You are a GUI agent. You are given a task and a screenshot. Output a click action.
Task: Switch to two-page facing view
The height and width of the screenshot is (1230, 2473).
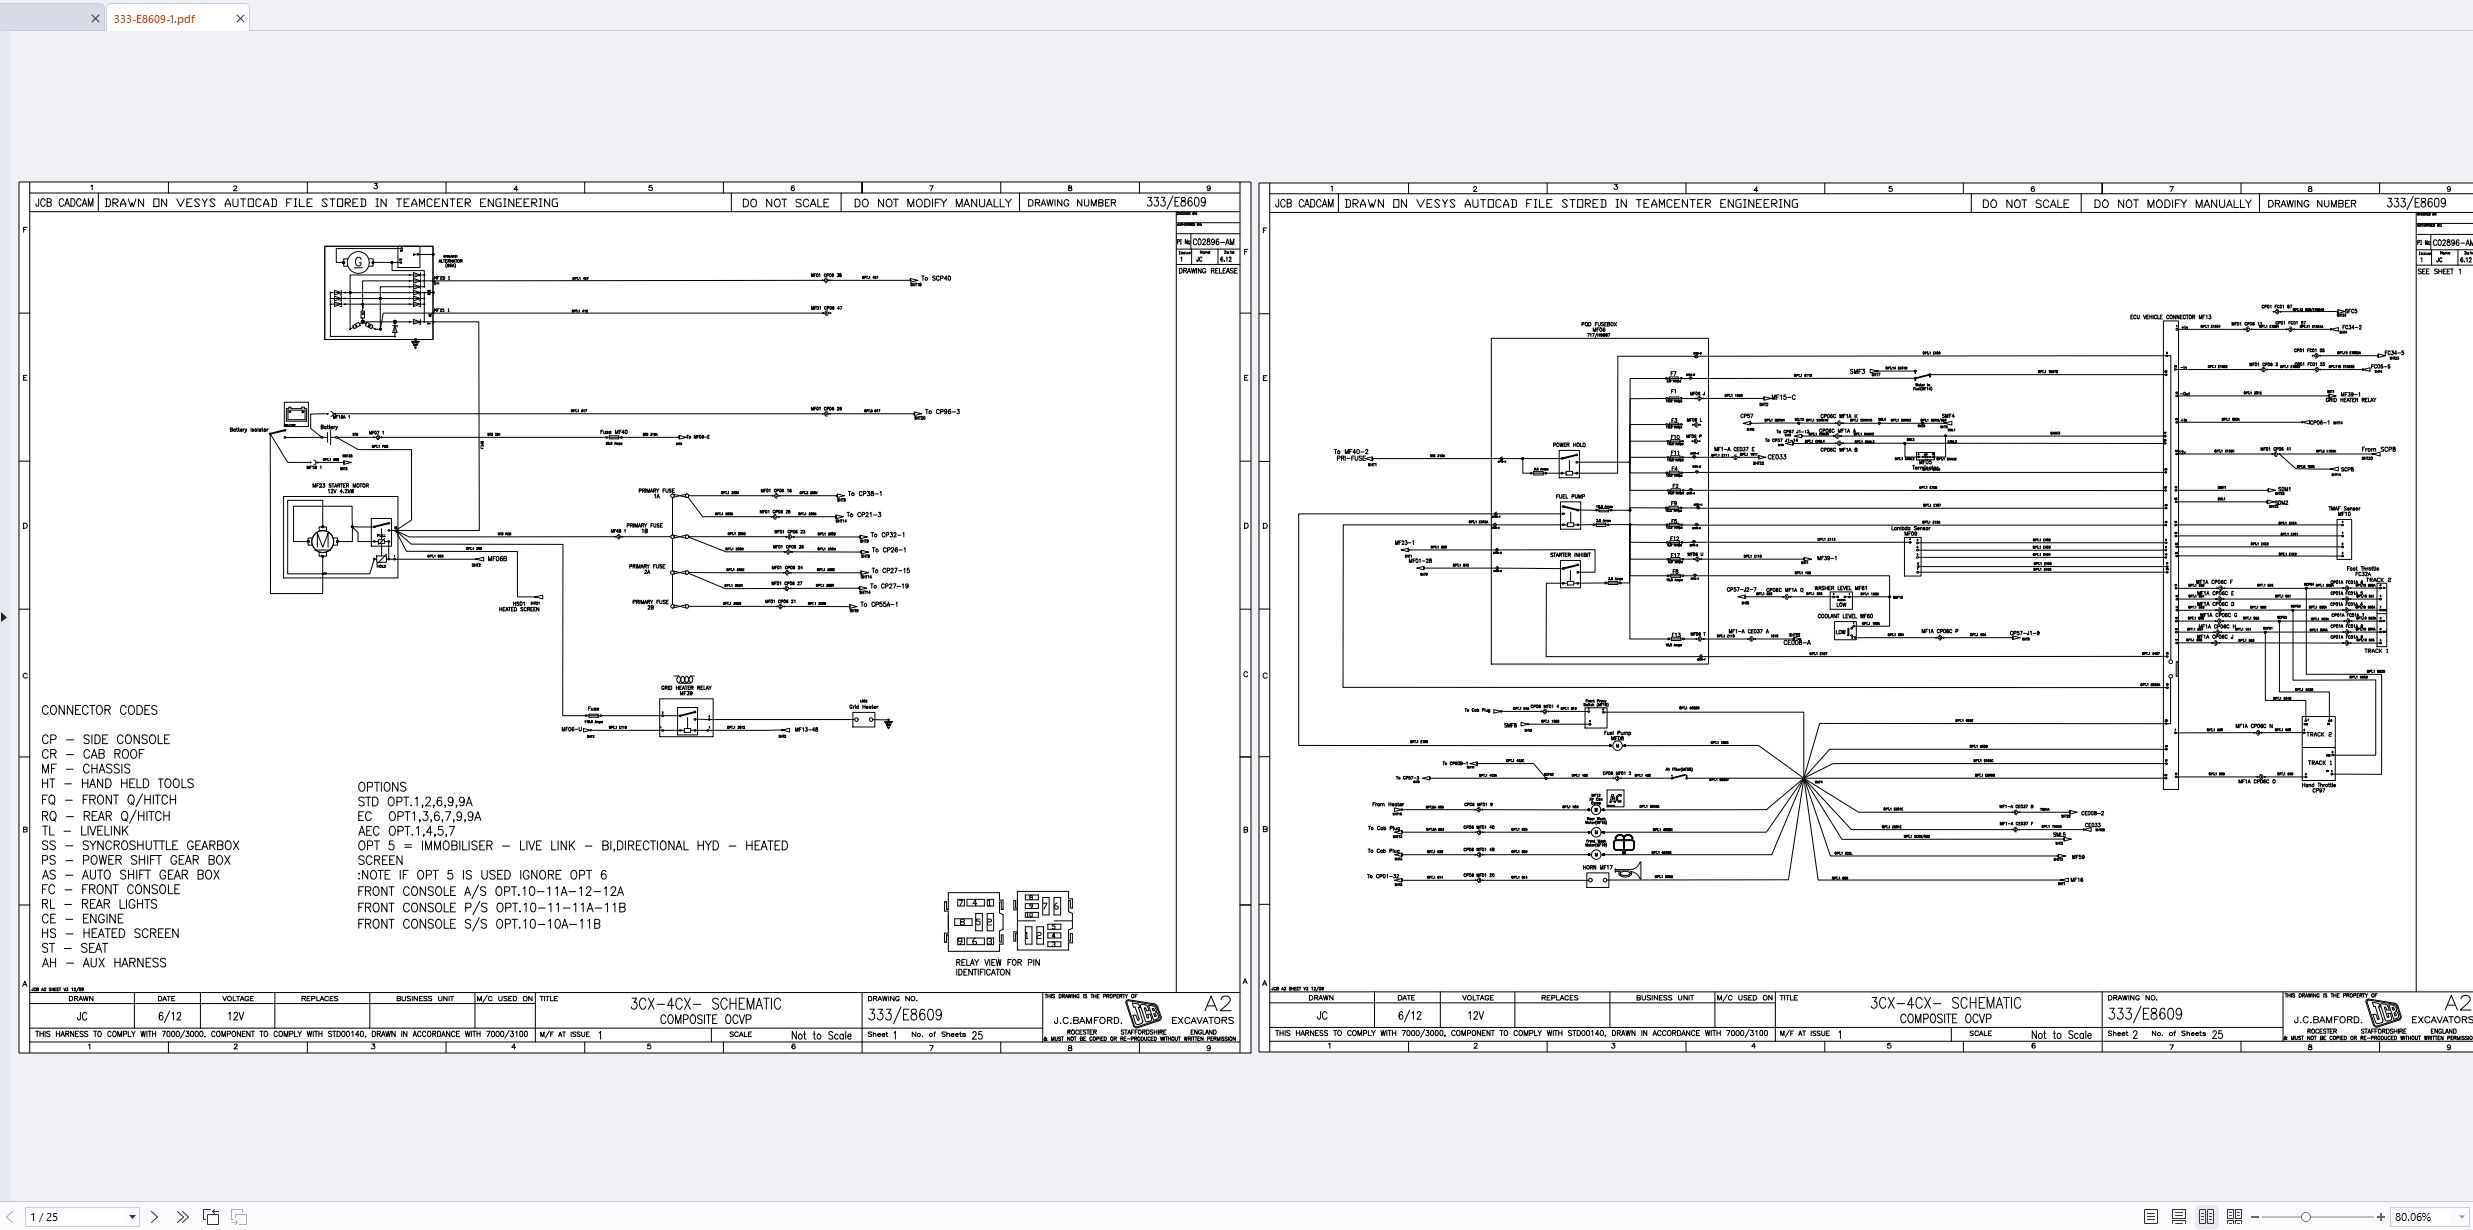click(2206, 1217)
